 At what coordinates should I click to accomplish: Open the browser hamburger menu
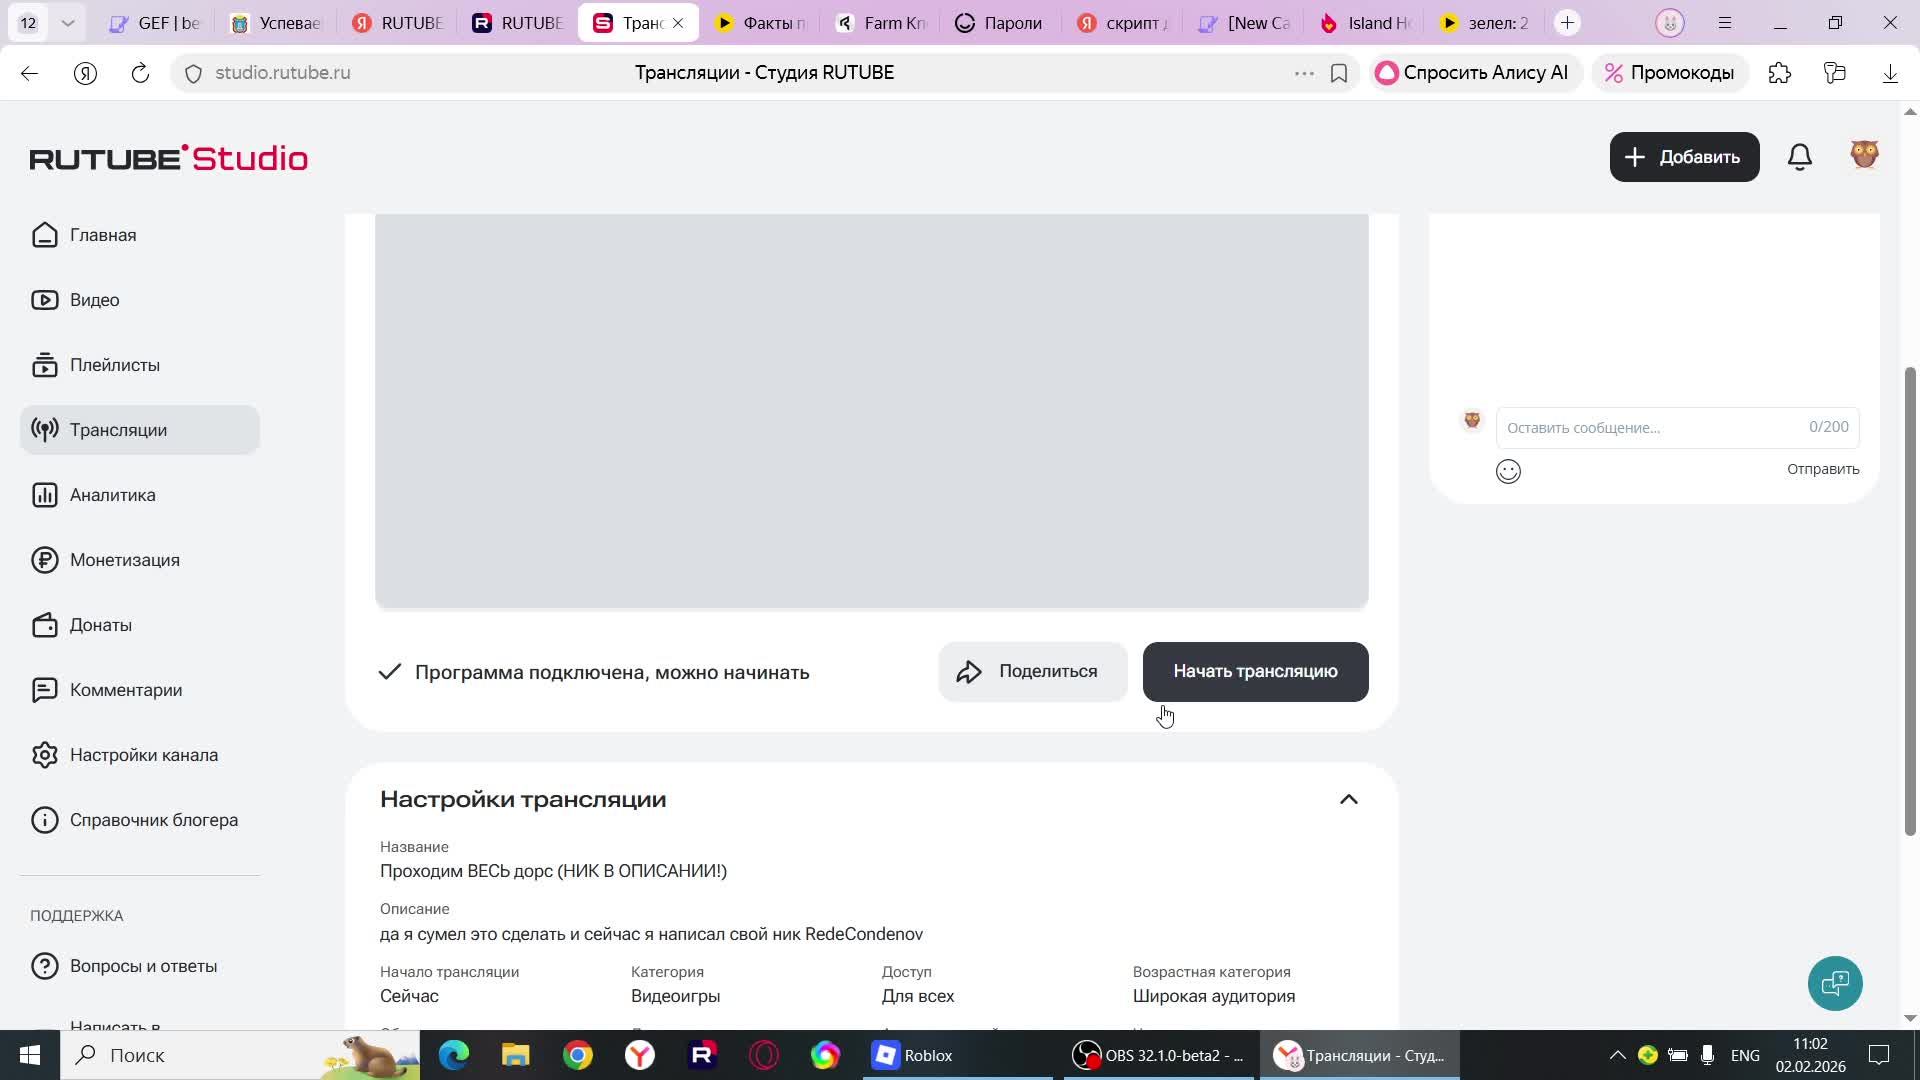click(x=1724, y=21)
